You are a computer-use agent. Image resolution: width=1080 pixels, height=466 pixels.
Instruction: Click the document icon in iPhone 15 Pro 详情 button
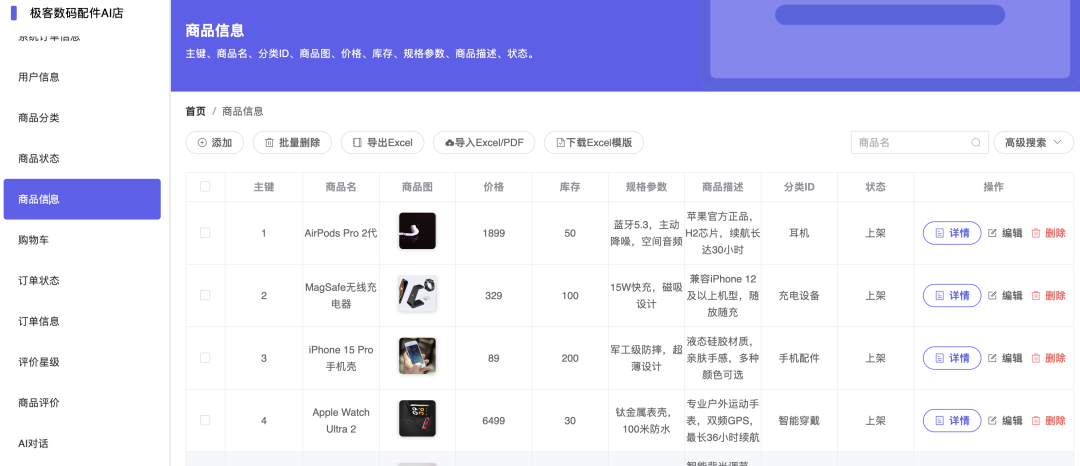939,358
